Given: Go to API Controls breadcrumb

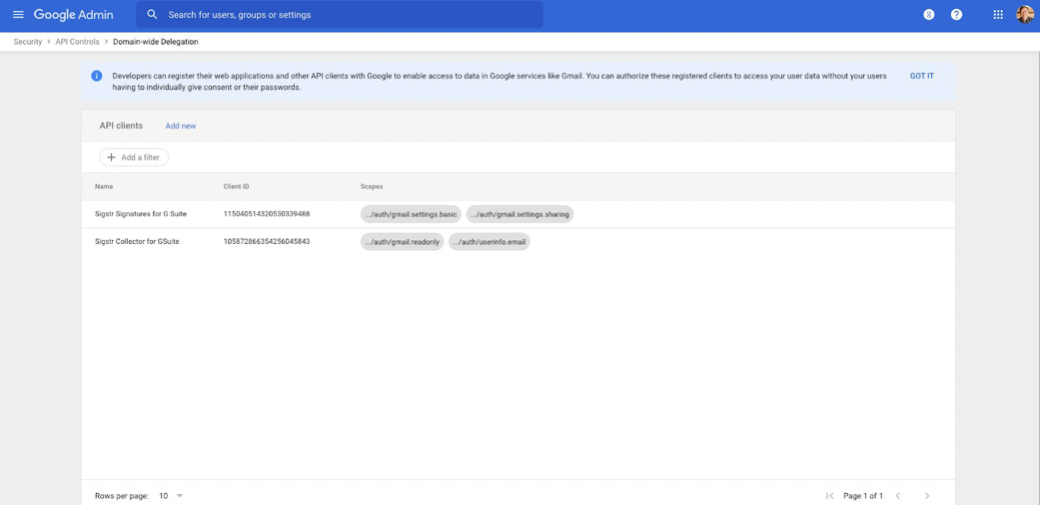Looking at the screenshot, I should pyautogui.click(x=78, y=42).
